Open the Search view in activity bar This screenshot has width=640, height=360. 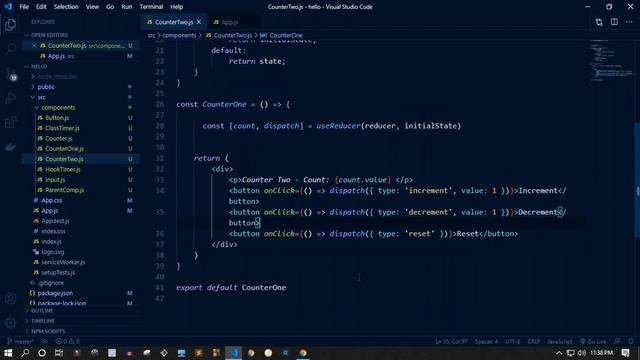(x=11, y=49)
